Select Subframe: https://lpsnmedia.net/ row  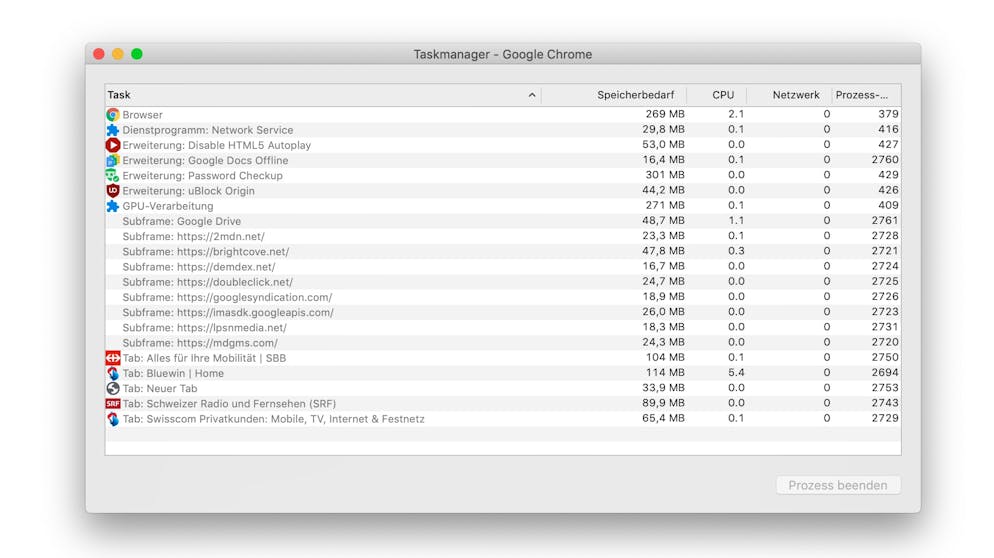coord(503,328)
